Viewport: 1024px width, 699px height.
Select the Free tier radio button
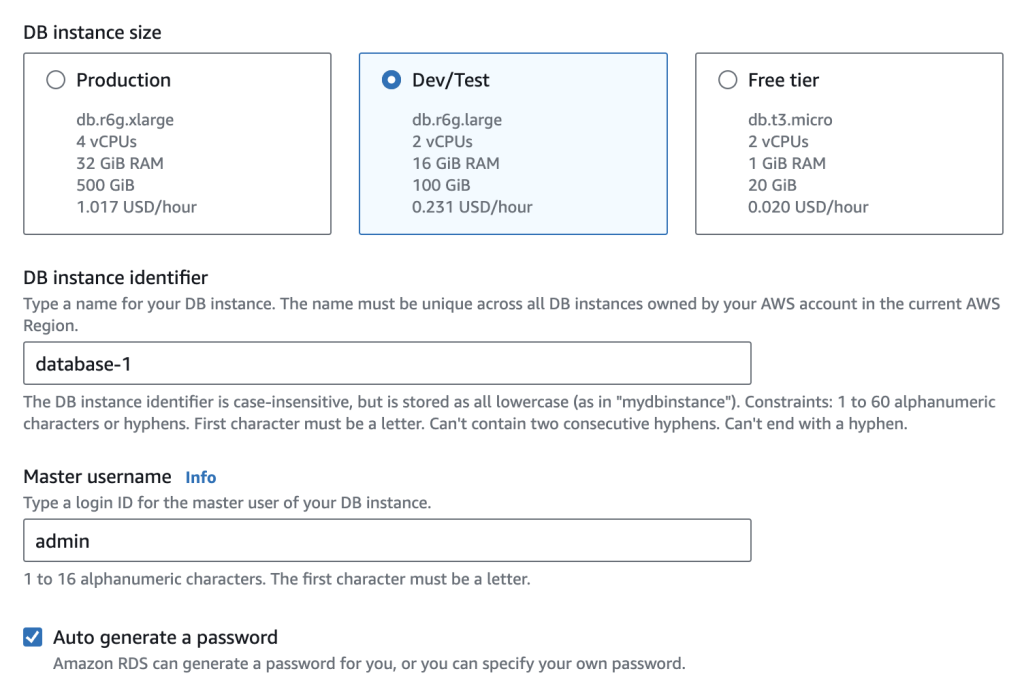[x=729, y=80]
